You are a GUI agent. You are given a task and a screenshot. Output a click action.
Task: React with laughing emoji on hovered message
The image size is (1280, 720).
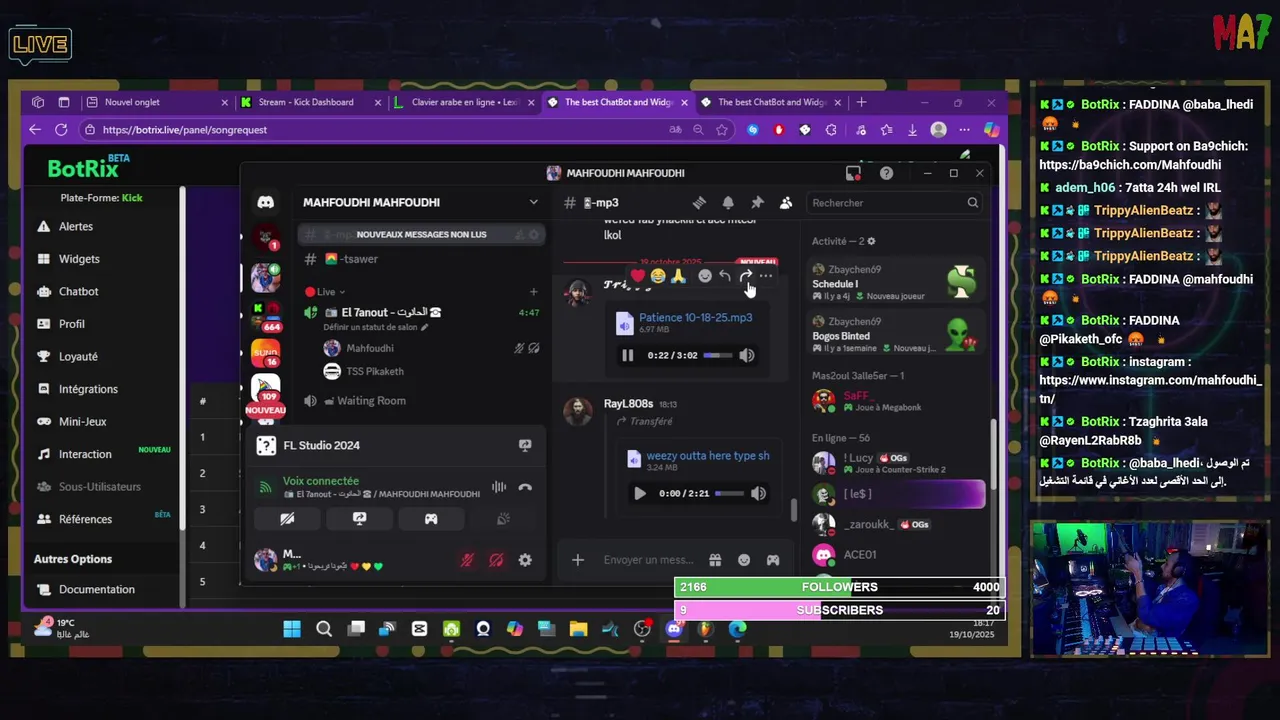pos(658,276)
